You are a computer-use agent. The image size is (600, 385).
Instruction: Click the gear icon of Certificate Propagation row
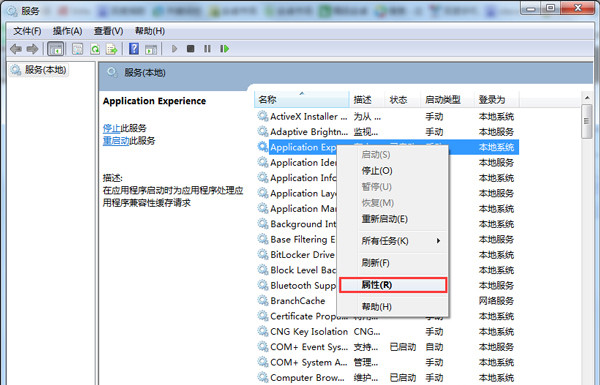click(263, 316)
